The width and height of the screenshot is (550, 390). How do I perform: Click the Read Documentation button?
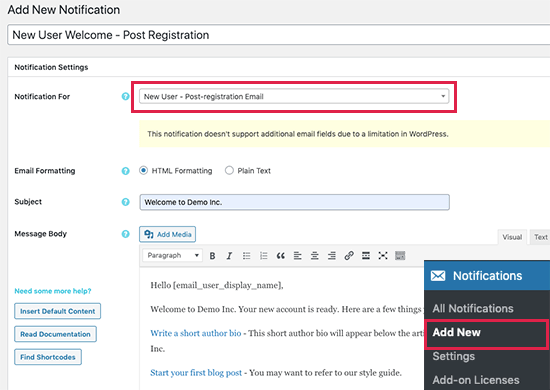(x=55, y=334)
